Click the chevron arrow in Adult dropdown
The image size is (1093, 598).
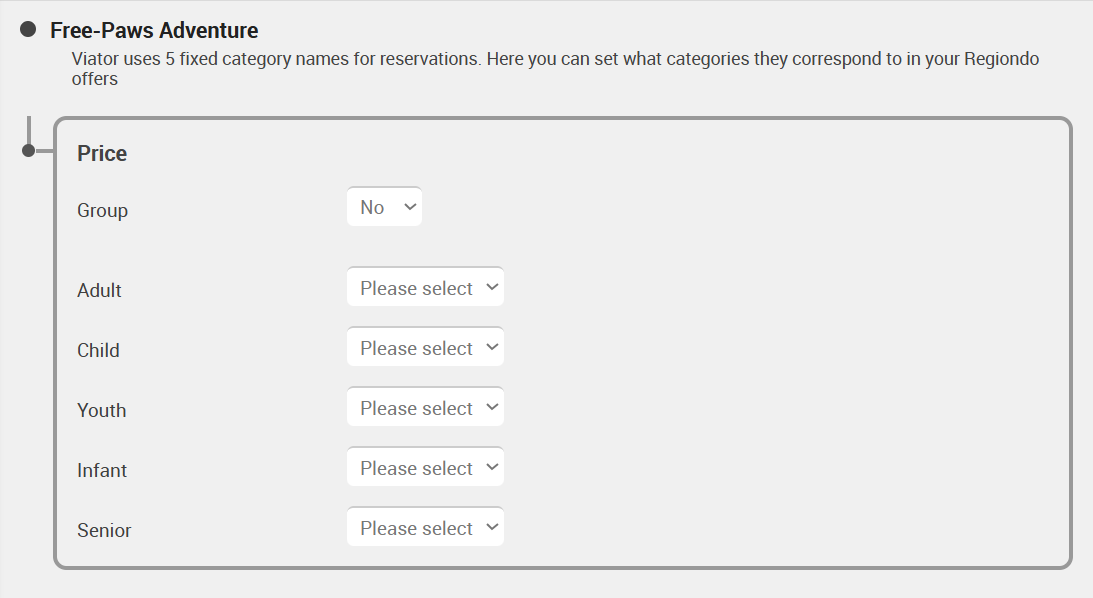492,287
